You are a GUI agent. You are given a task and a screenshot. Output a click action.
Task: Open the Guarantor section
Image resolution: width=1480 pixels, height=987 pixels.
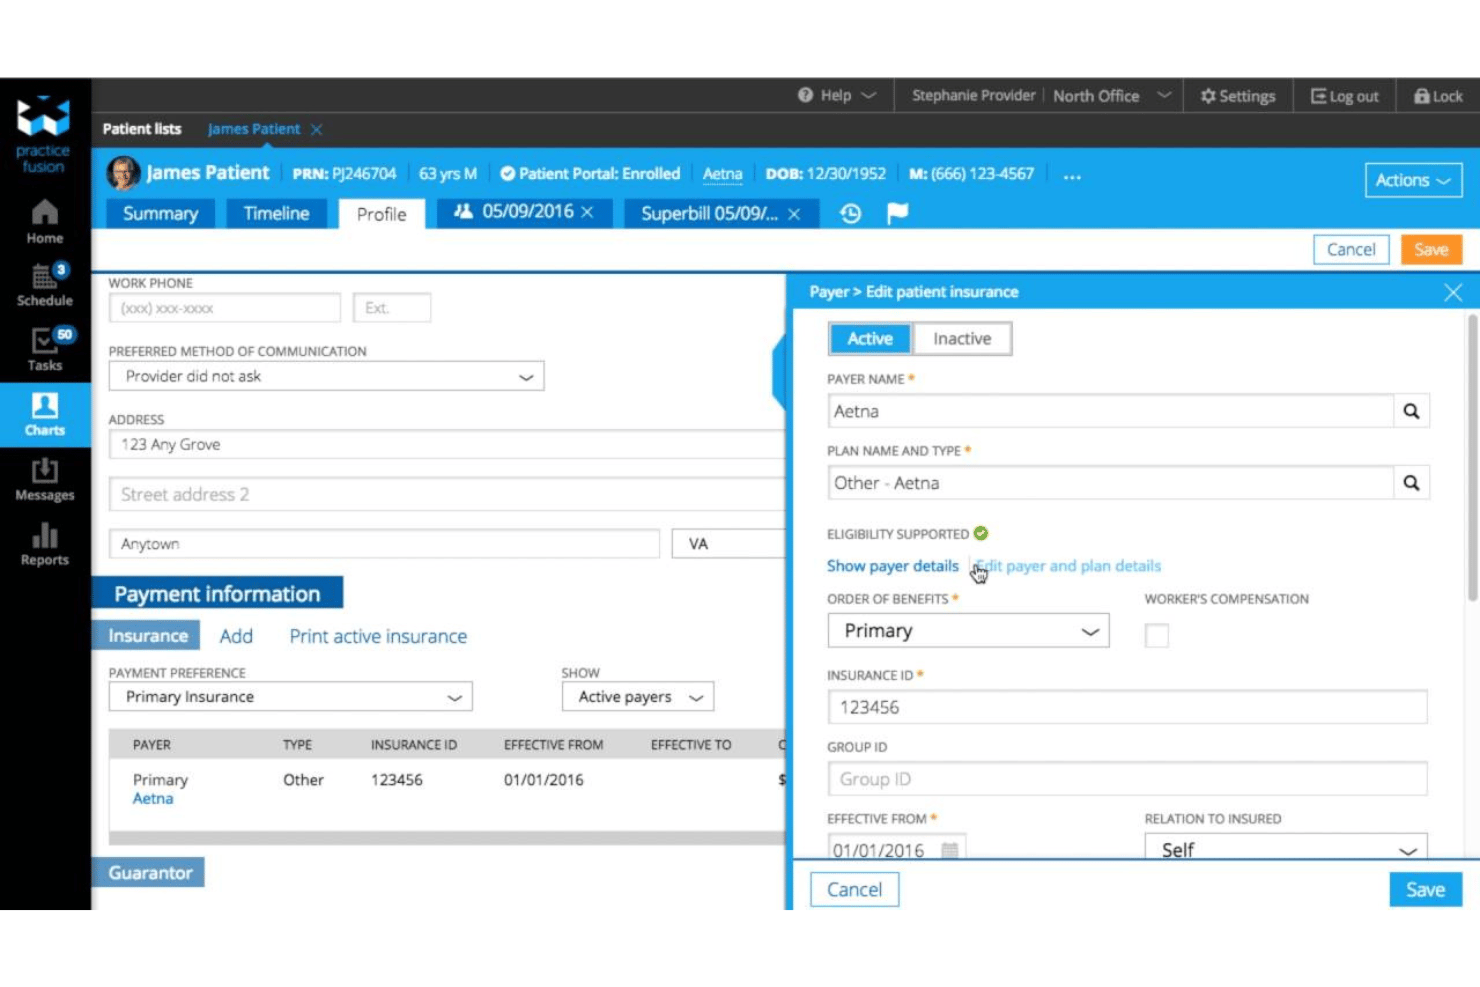click(150, 873)
